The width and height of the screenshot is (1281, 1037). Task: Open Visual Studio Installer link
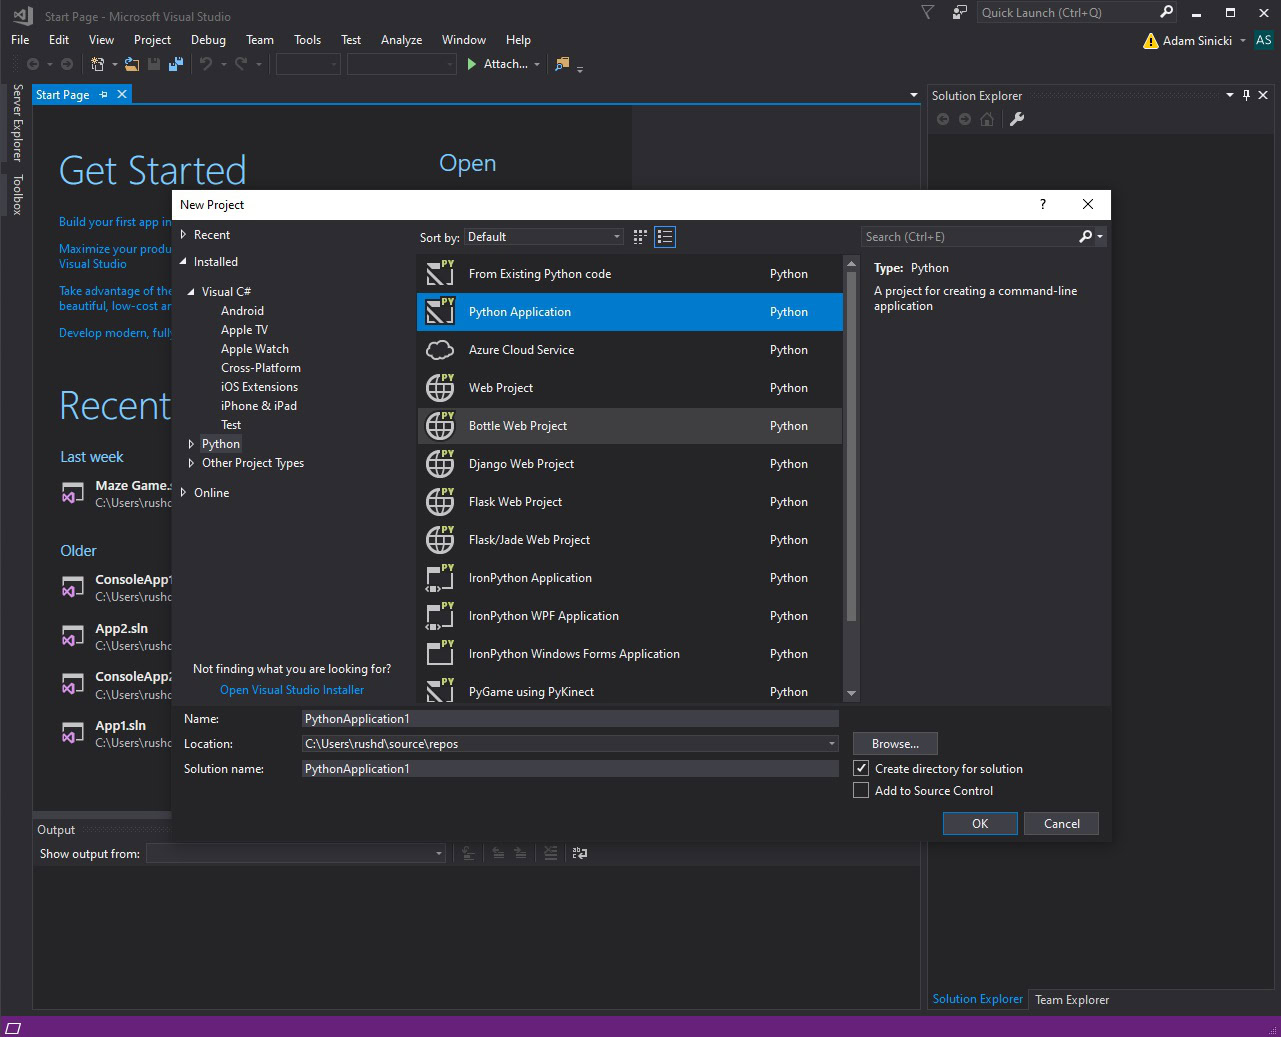[292, 689]
